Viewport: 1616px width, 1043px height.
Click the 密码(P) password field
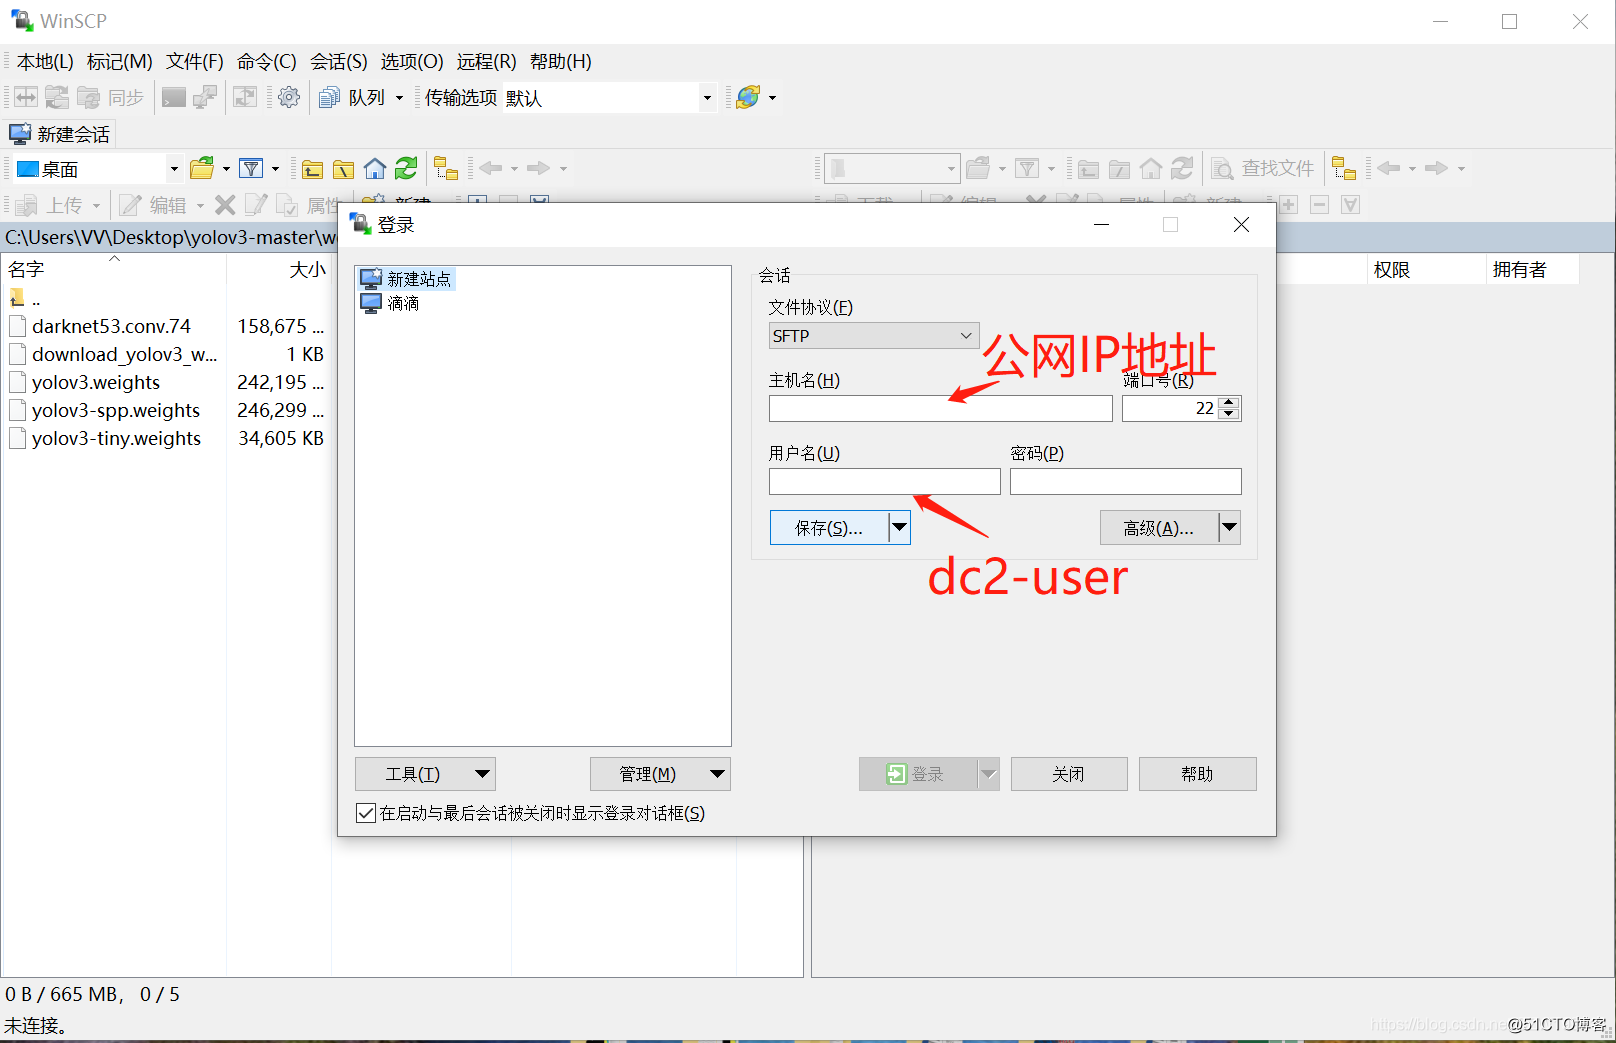point(1125,481)
